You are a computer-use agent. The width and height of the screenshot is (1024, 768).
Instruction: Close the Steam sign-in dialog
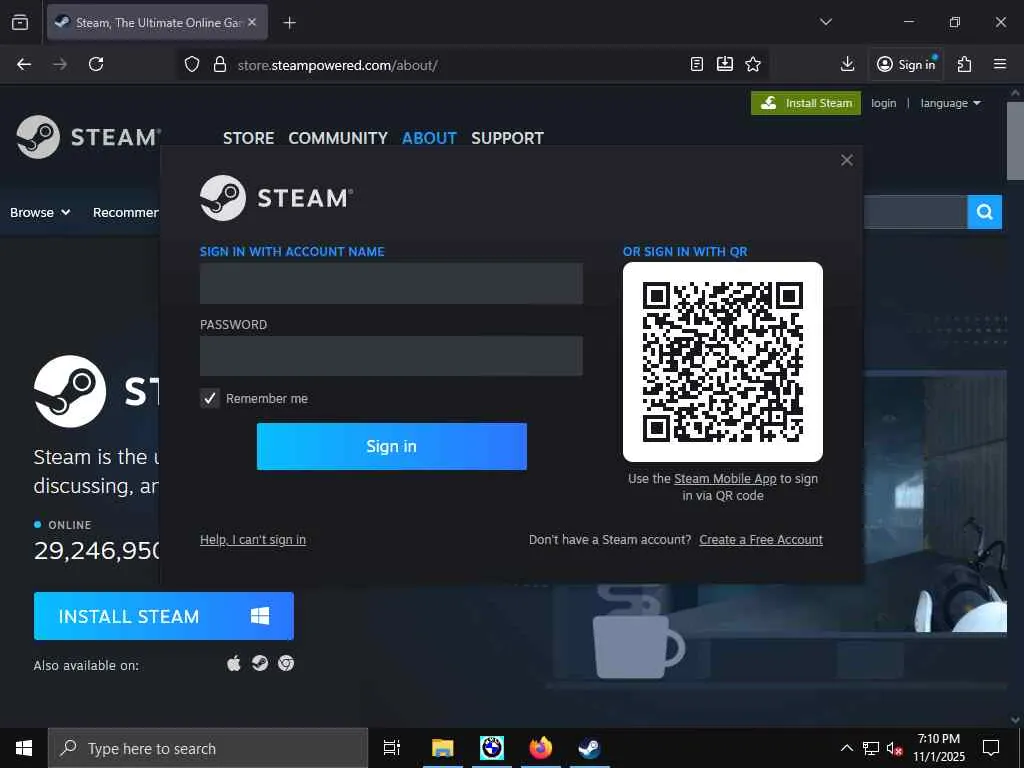(846, 160)
